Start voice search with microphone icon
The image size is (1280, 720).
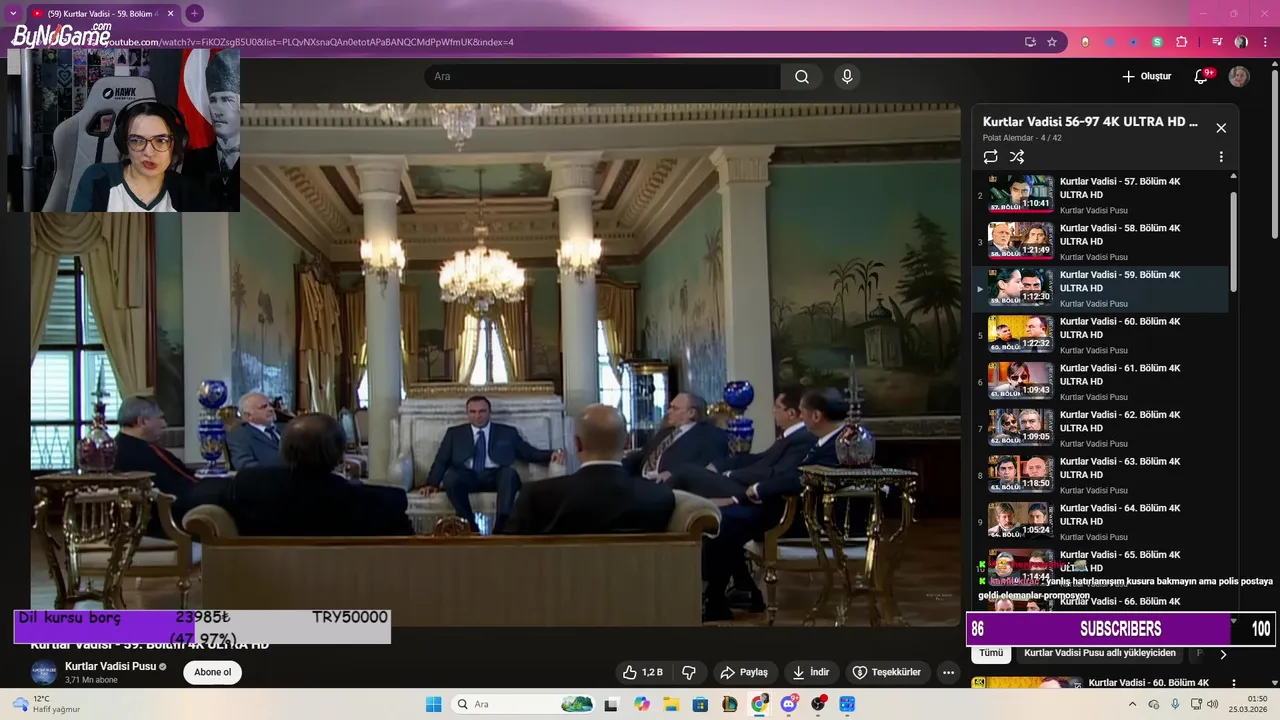point(847,77)
